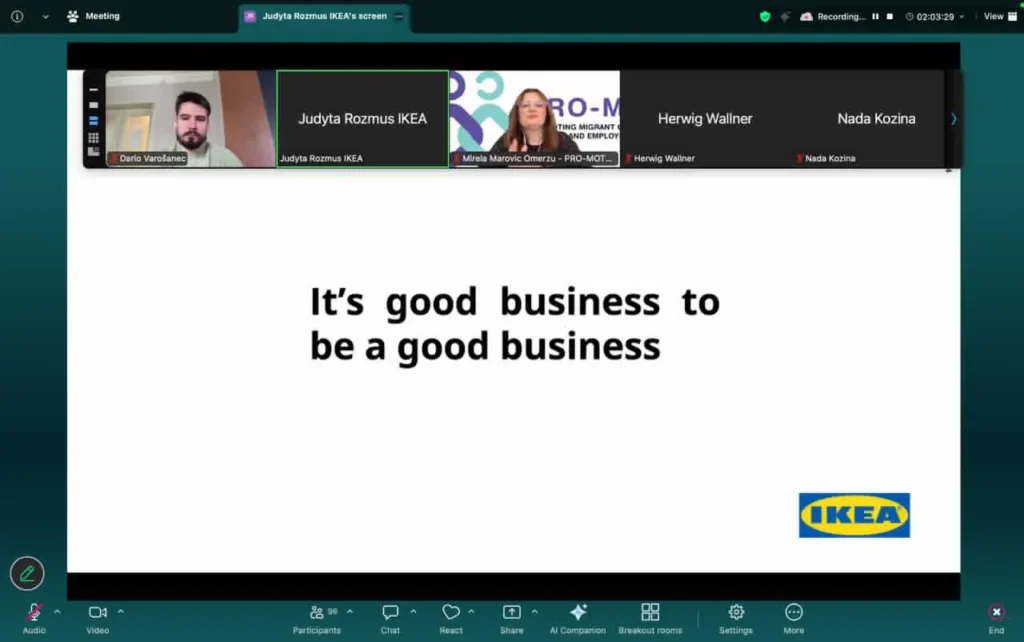Open the meeting timer dropdown arrow
The image size is (1024, 642).
coord(962,17)
